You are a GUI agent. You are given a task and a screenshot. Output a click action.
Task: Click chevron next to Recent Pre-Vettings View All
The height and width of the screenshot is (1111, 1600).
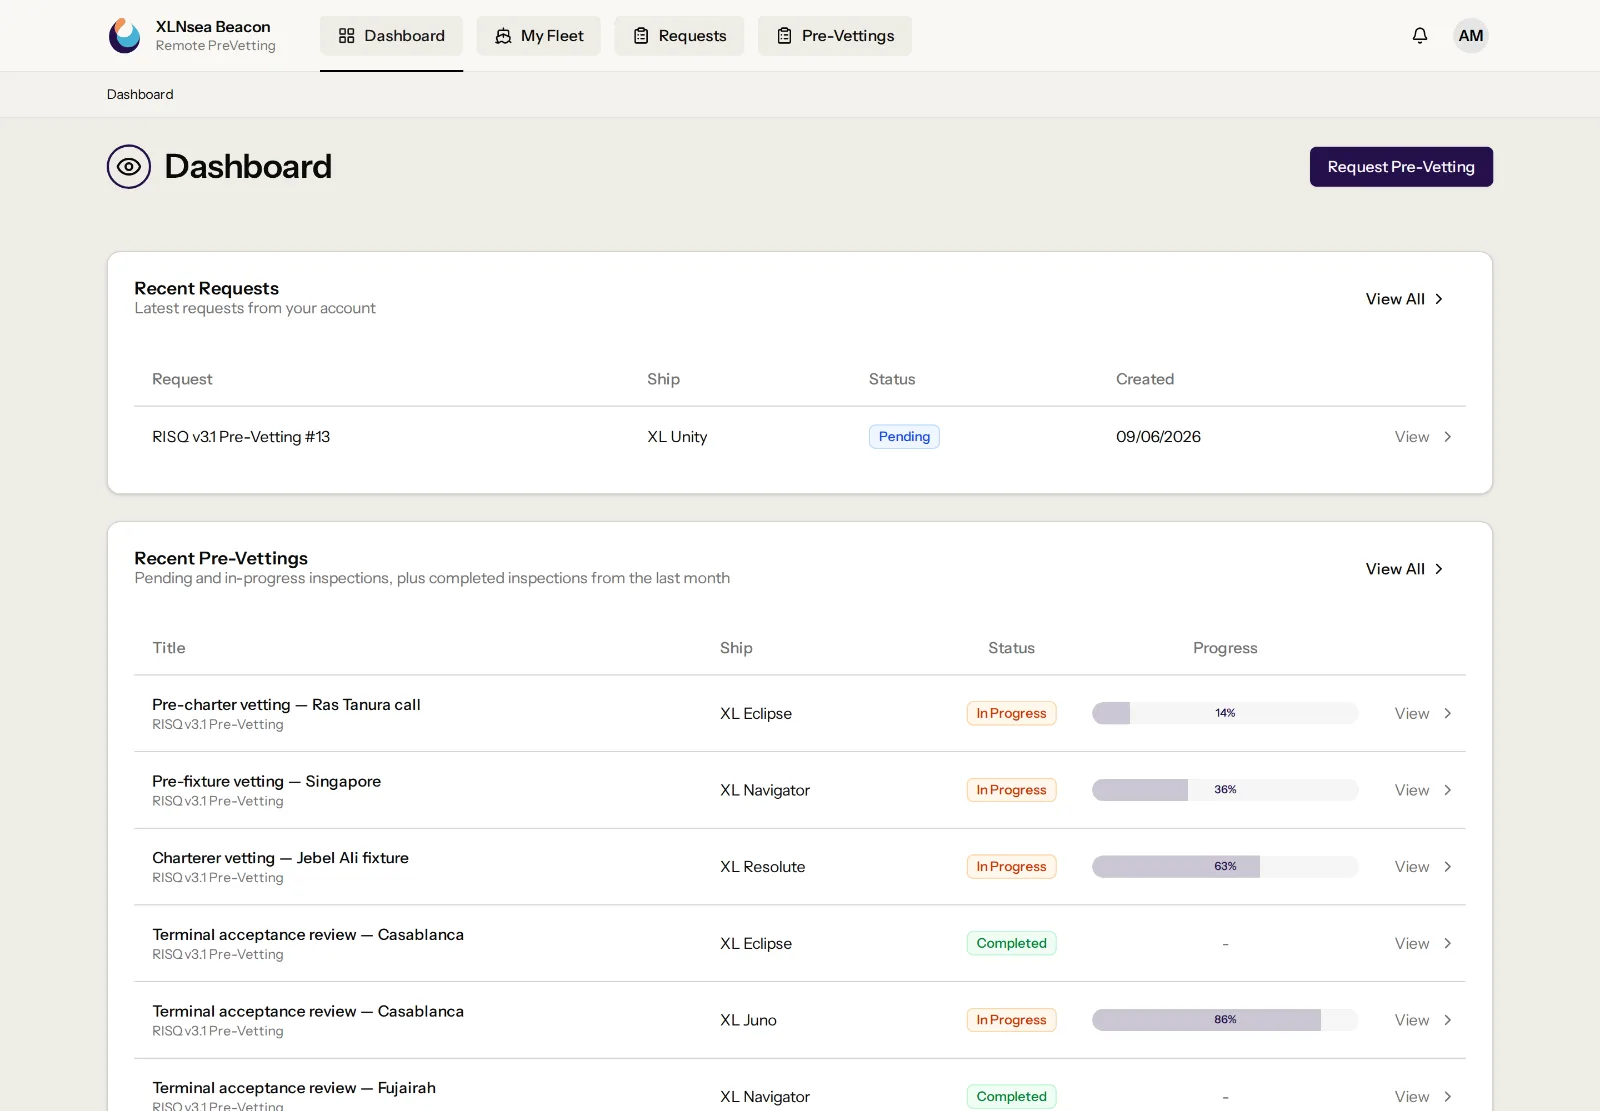click(1439, 569)
